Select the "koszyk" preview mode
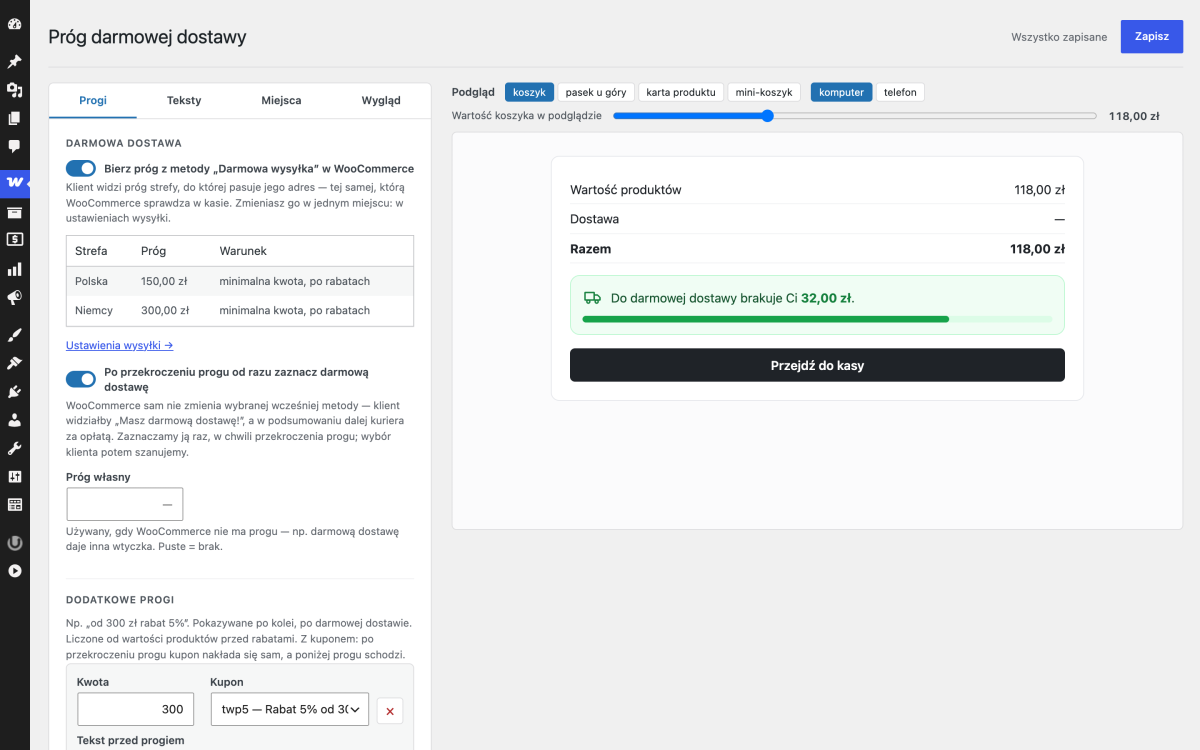Screen dimensions: 1200x750 [x=529, y=92]
